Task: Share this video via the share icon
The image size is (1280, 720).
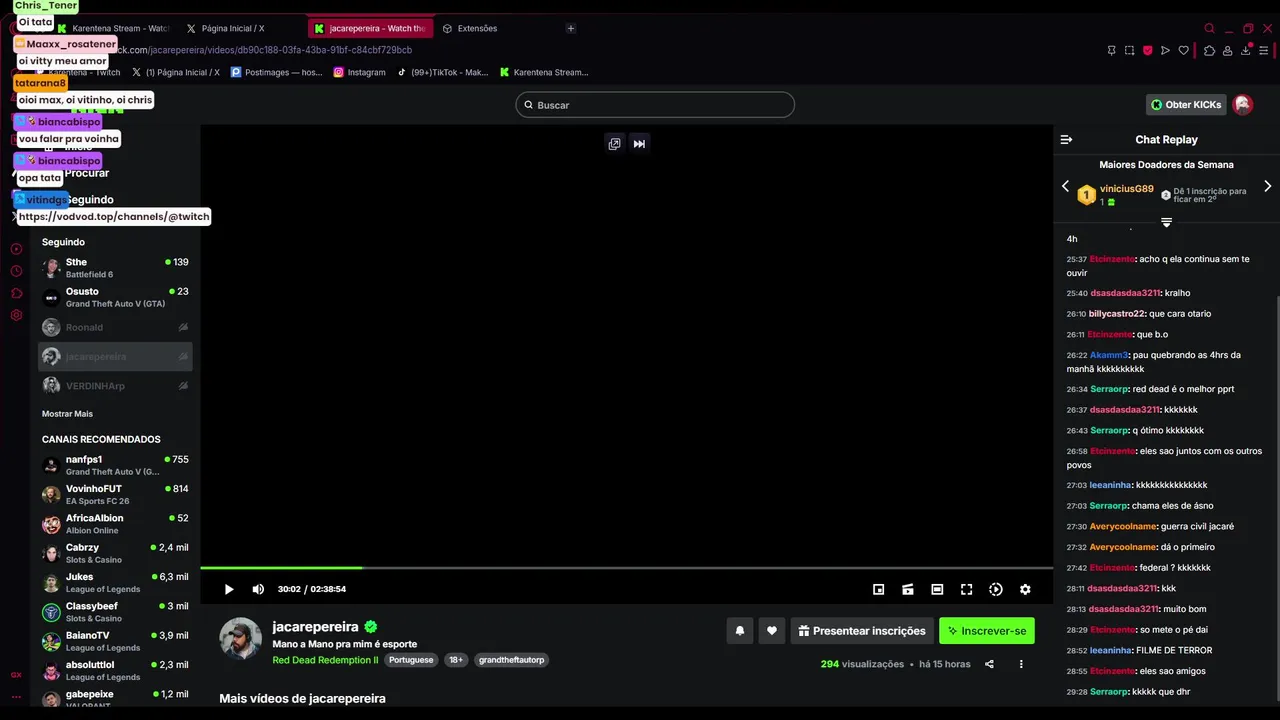Action: [989, 664]
